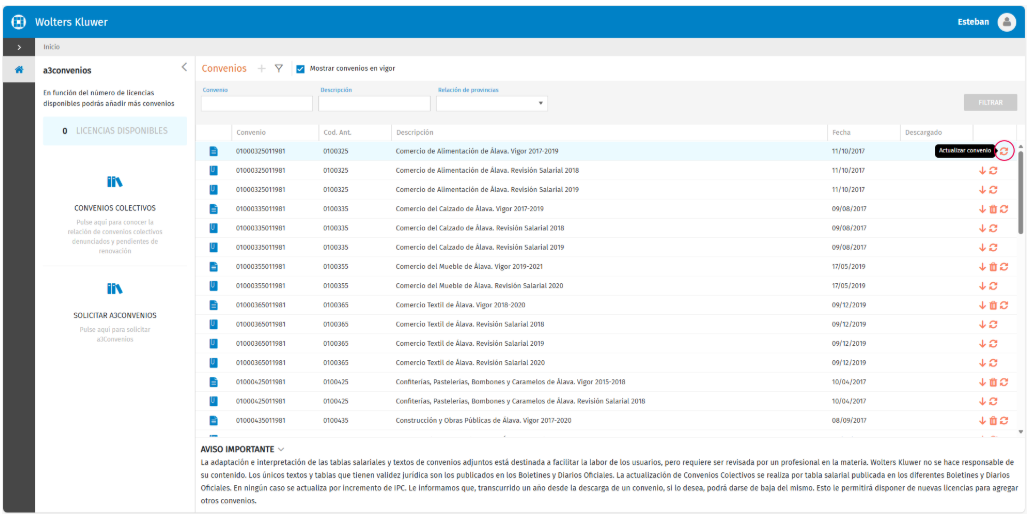Image resolution: width=1030 pixels, height=518 pixels.
Task: Click the Wolters Kluwer logo icon
Action: (19, 22)
